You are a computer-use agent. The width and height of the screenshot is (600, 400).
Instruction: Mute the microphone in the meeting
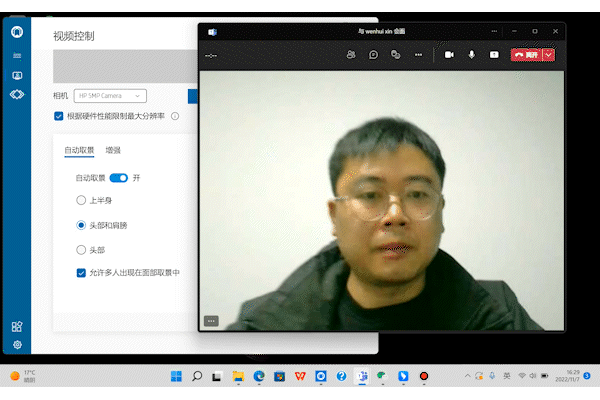pos(471,54)
